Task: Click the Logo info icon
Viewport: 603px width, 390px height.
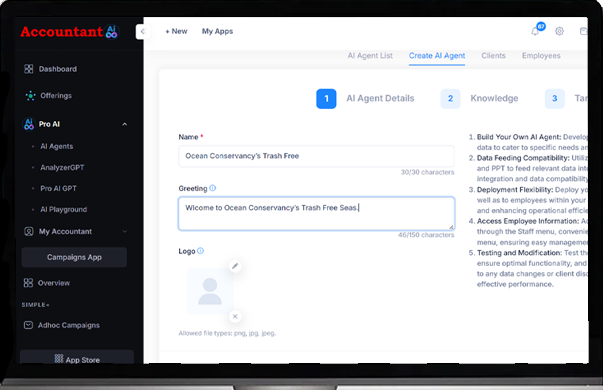Action: click(200, 251)
